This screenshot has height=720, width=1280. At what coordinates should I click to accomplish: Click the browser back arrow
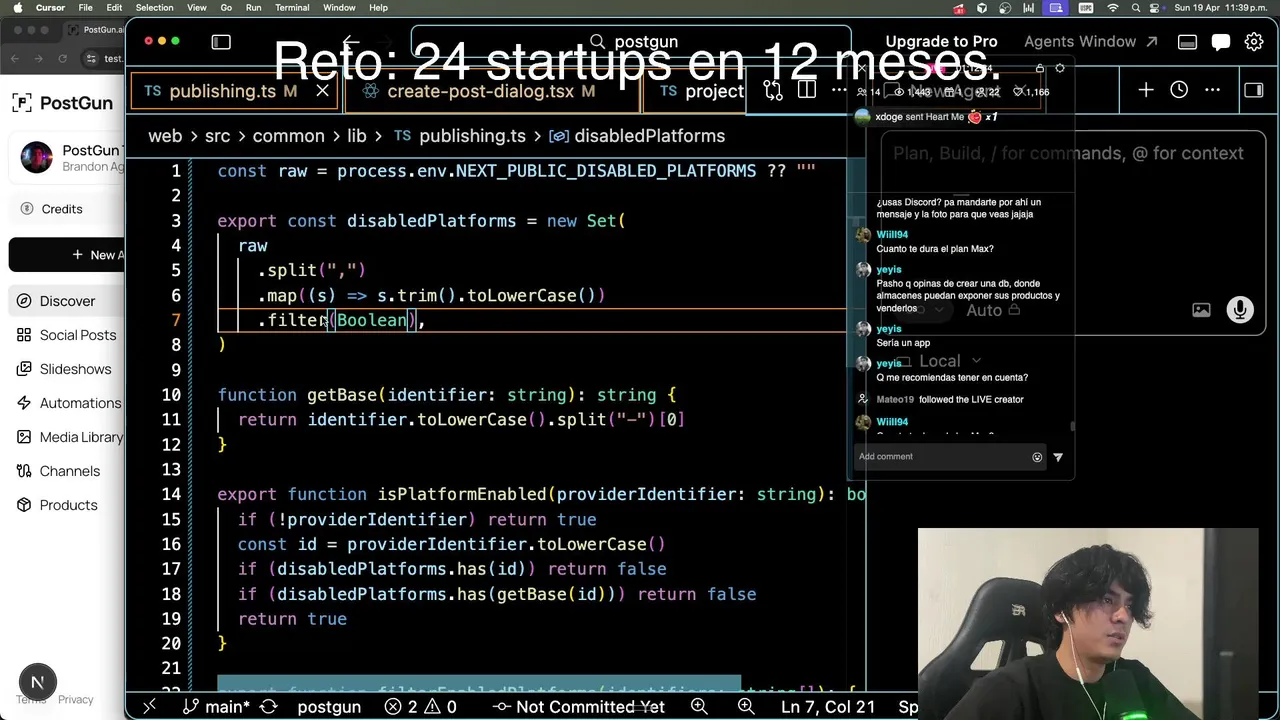click(14, 58)
